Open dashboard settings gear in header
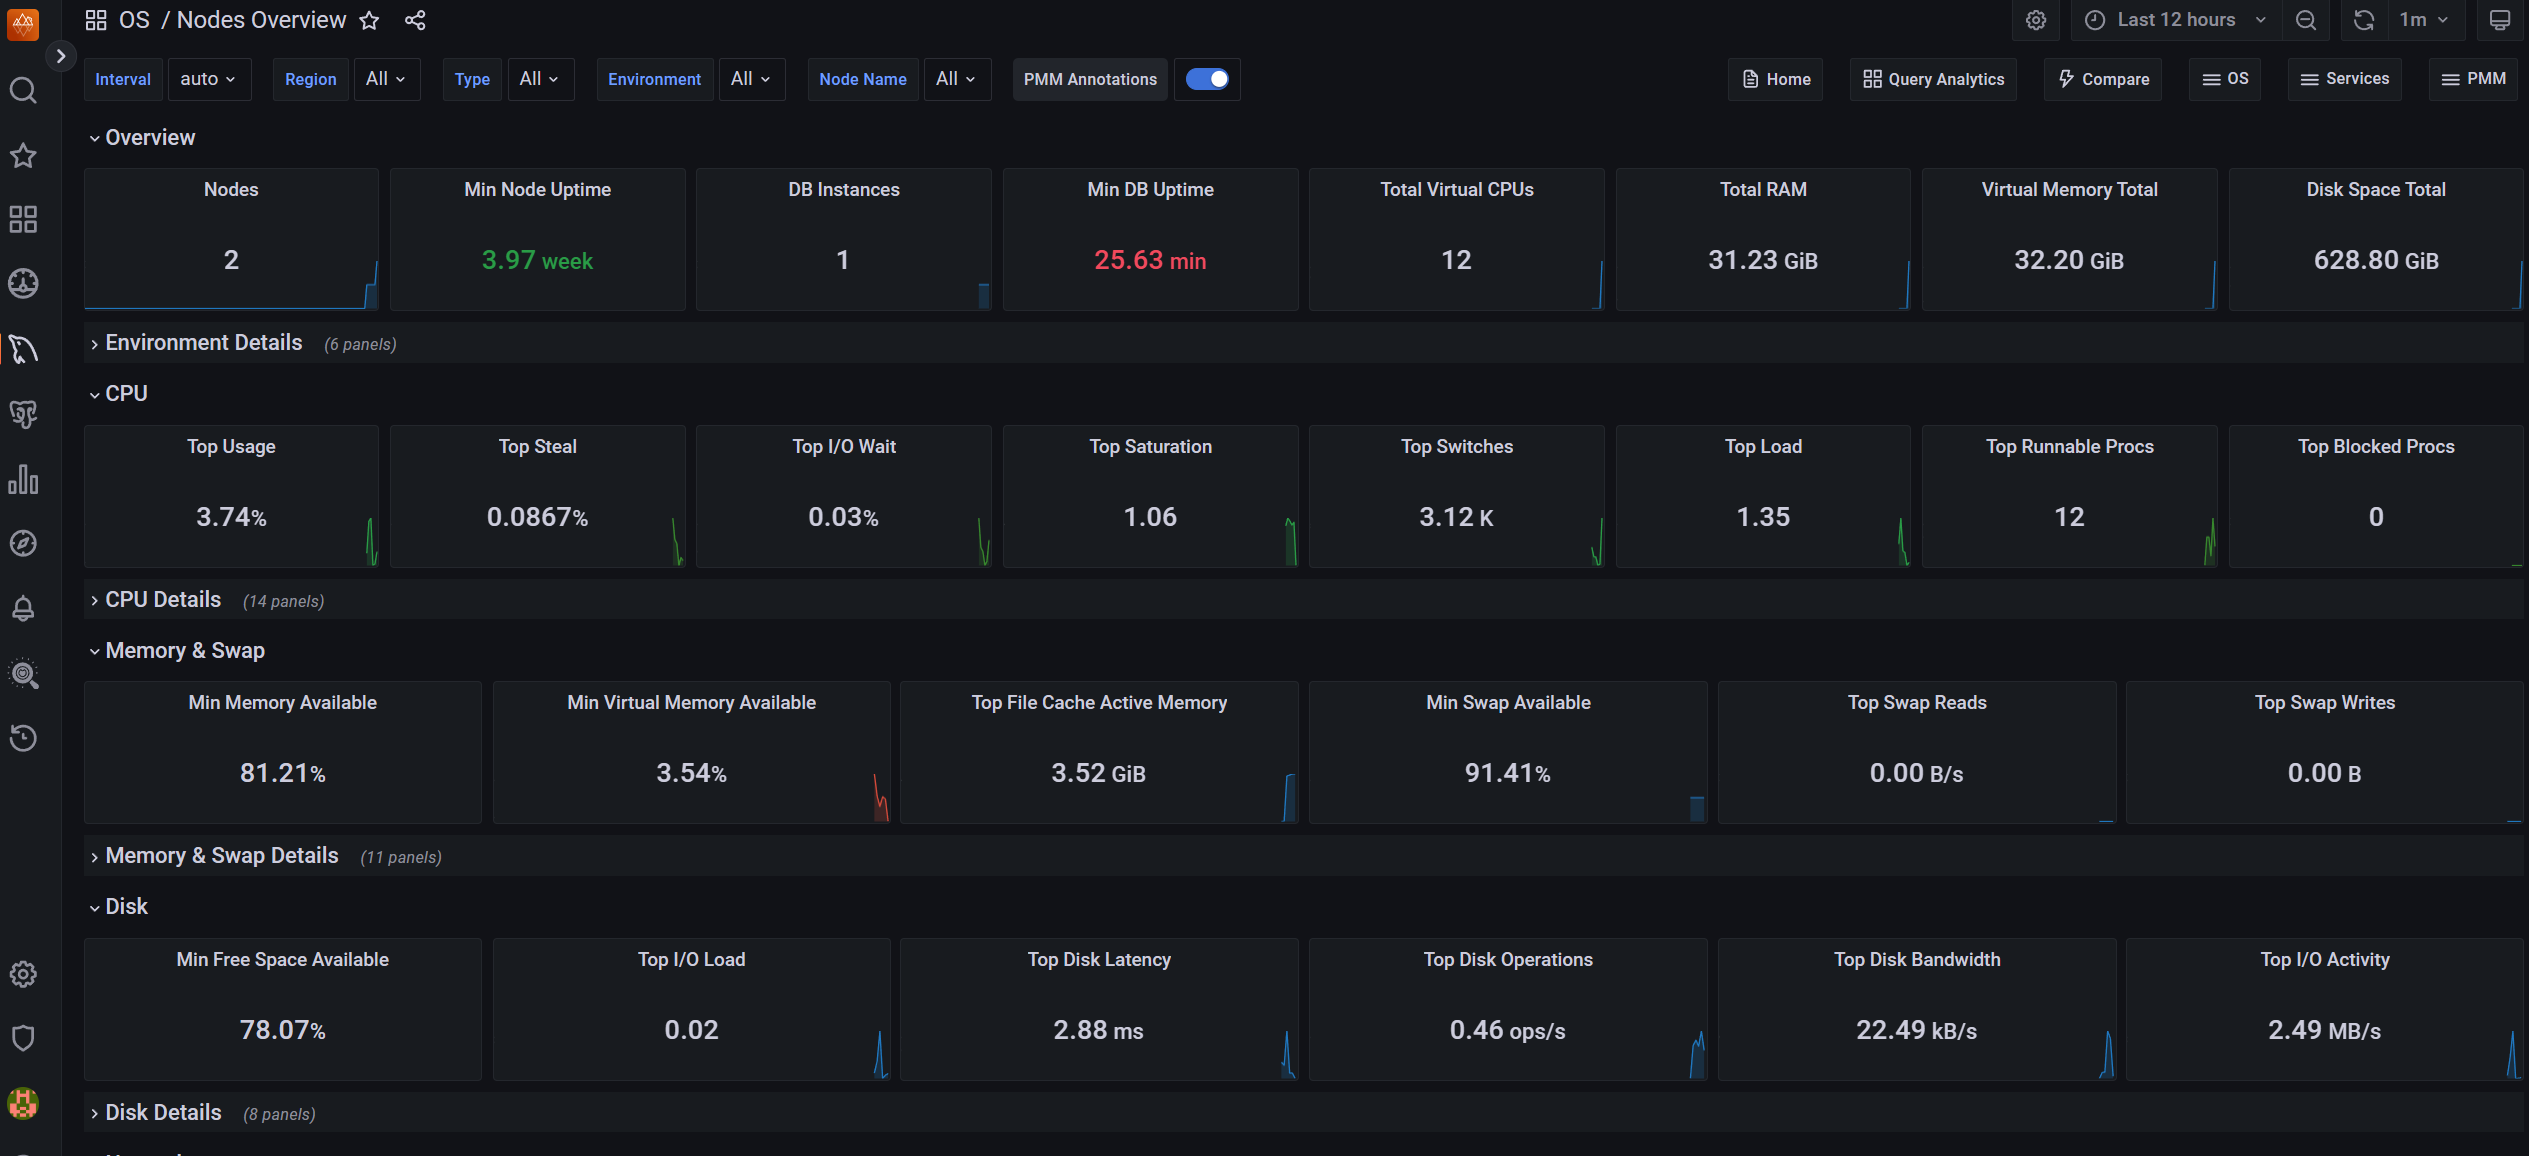 2036,20
